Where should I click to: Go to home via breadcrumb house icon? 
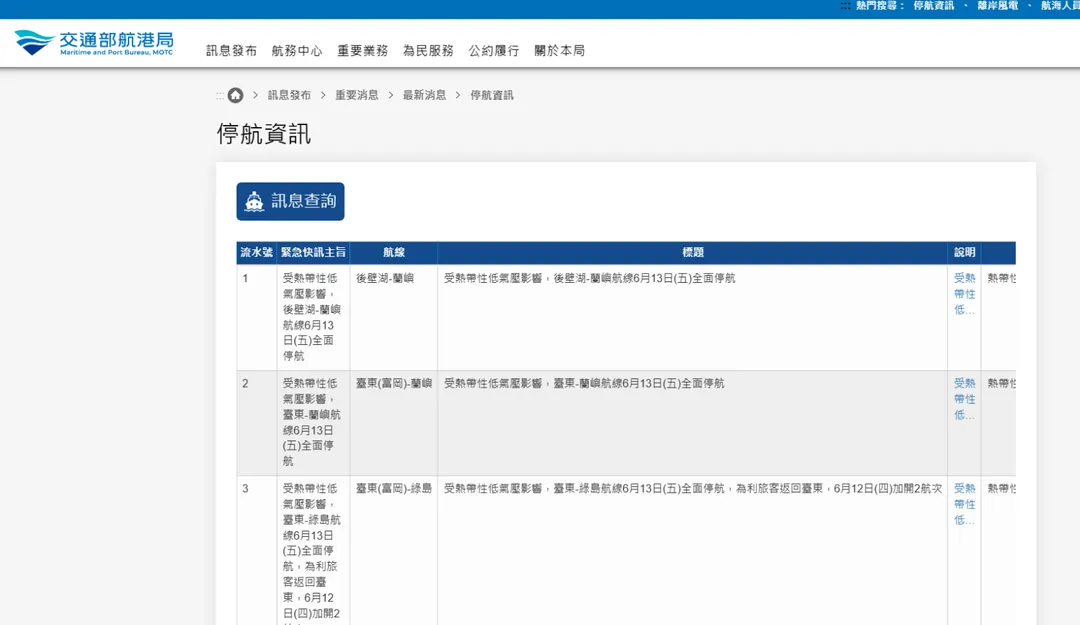[236, 95]
